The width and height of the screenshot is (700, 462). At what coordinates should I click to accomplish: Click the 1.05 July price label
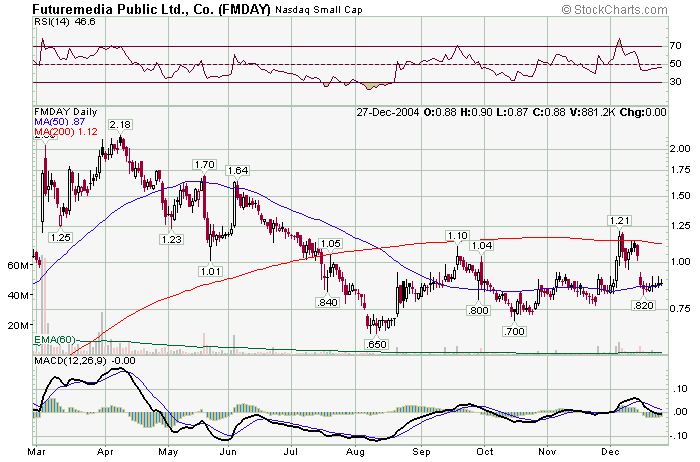[331, 244]
